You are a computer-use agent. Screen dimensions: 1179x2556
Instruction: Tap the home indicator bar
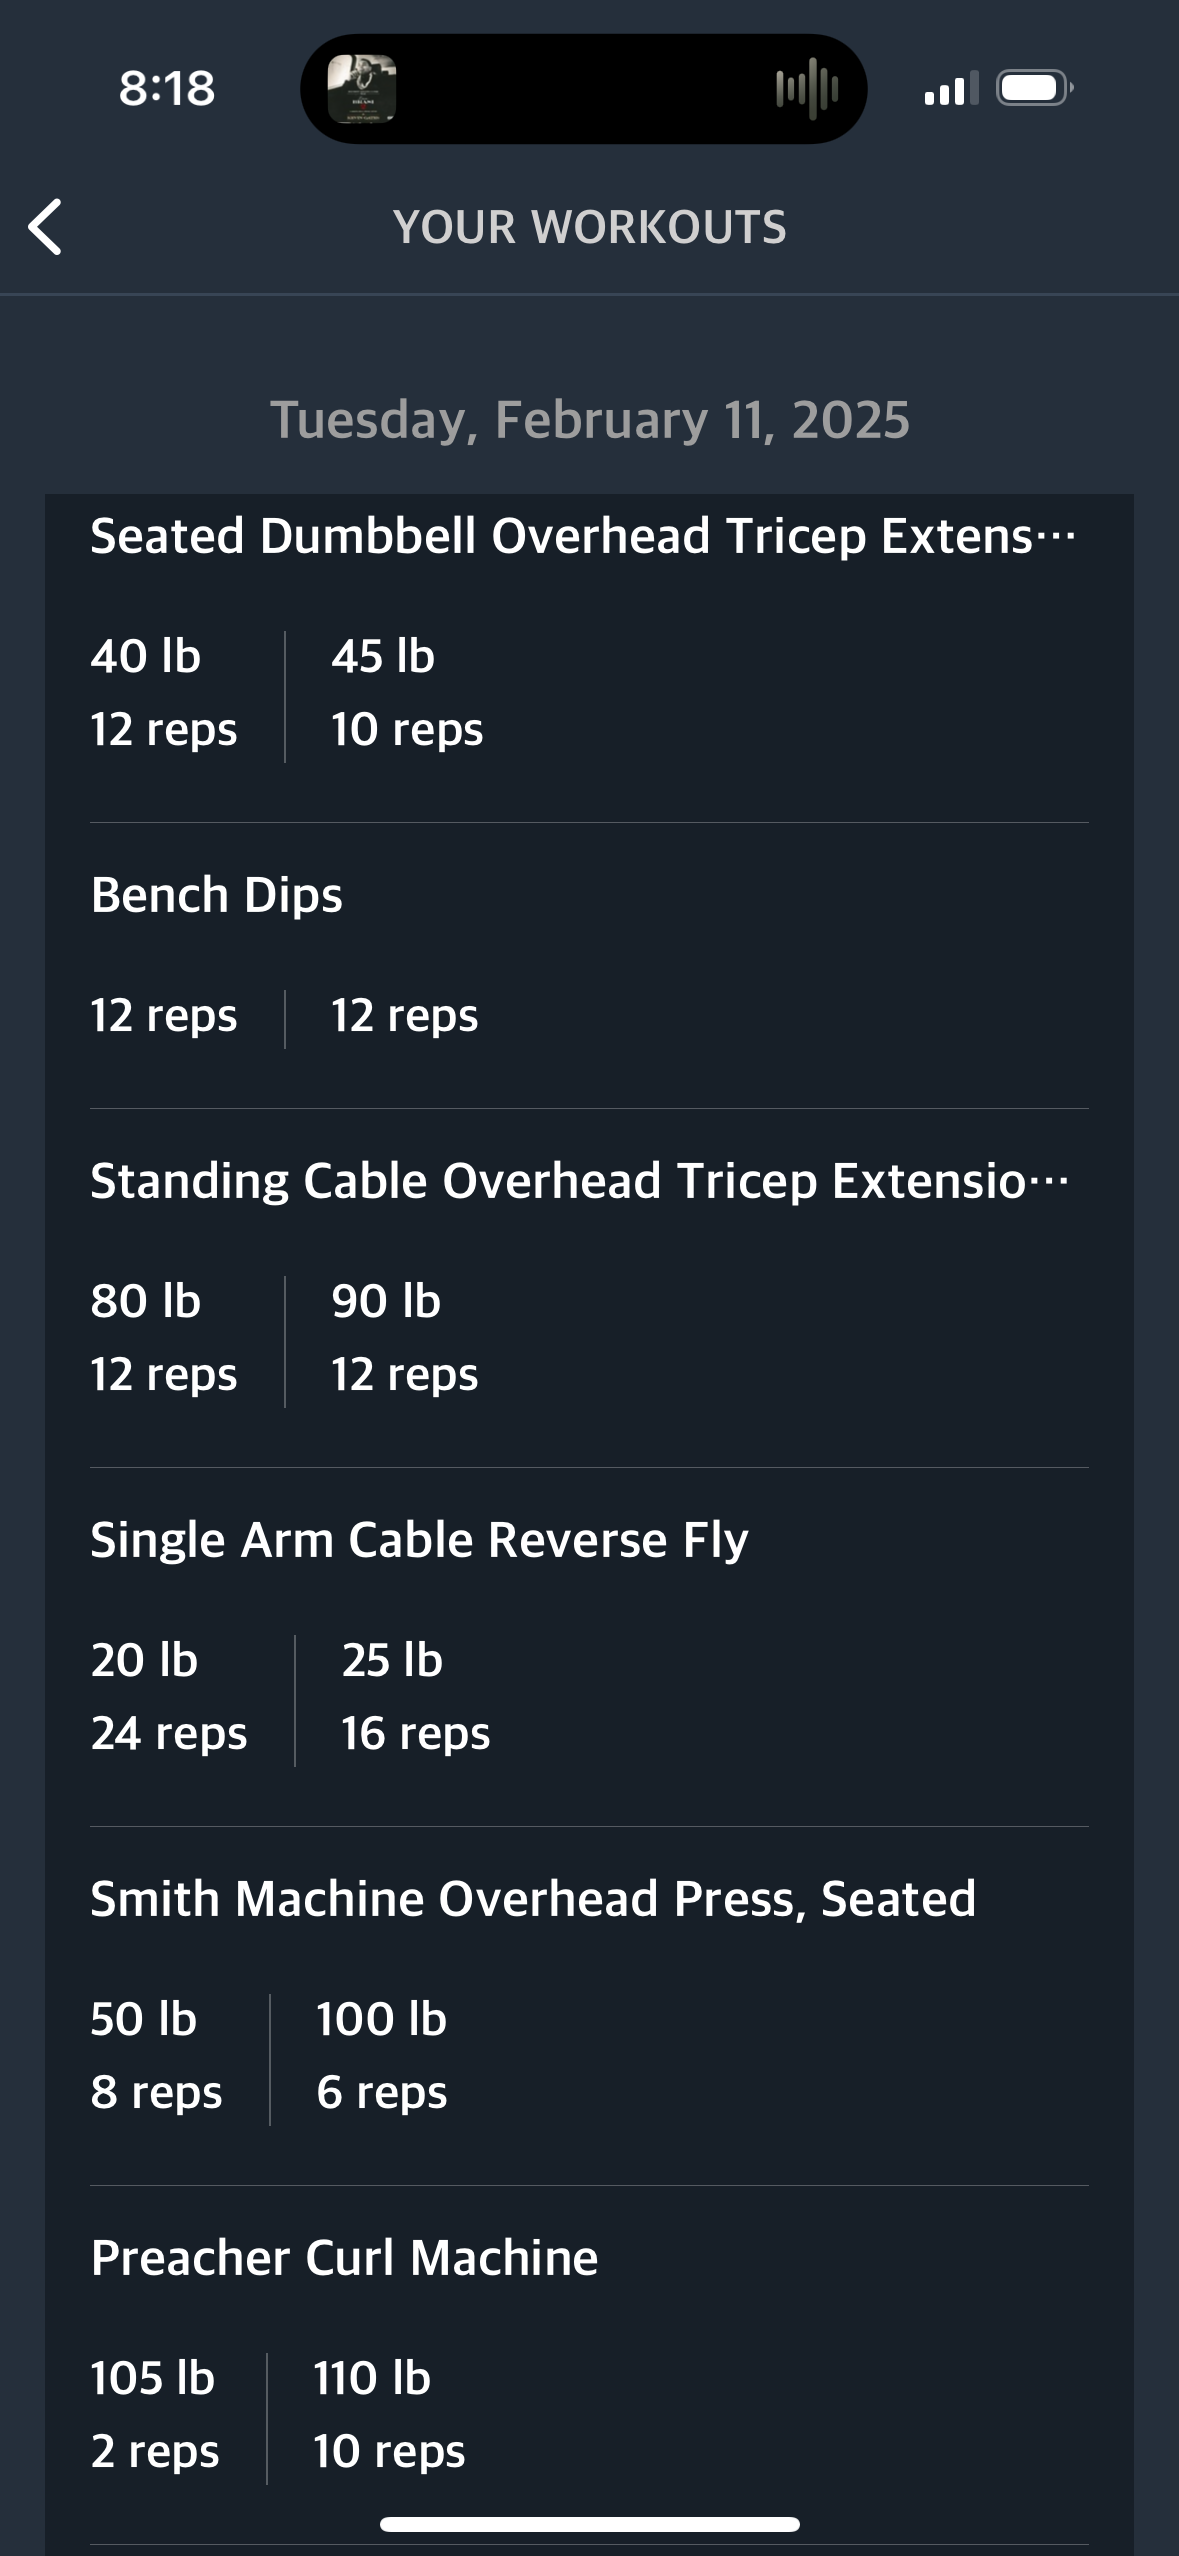(x=590, y=2524)
